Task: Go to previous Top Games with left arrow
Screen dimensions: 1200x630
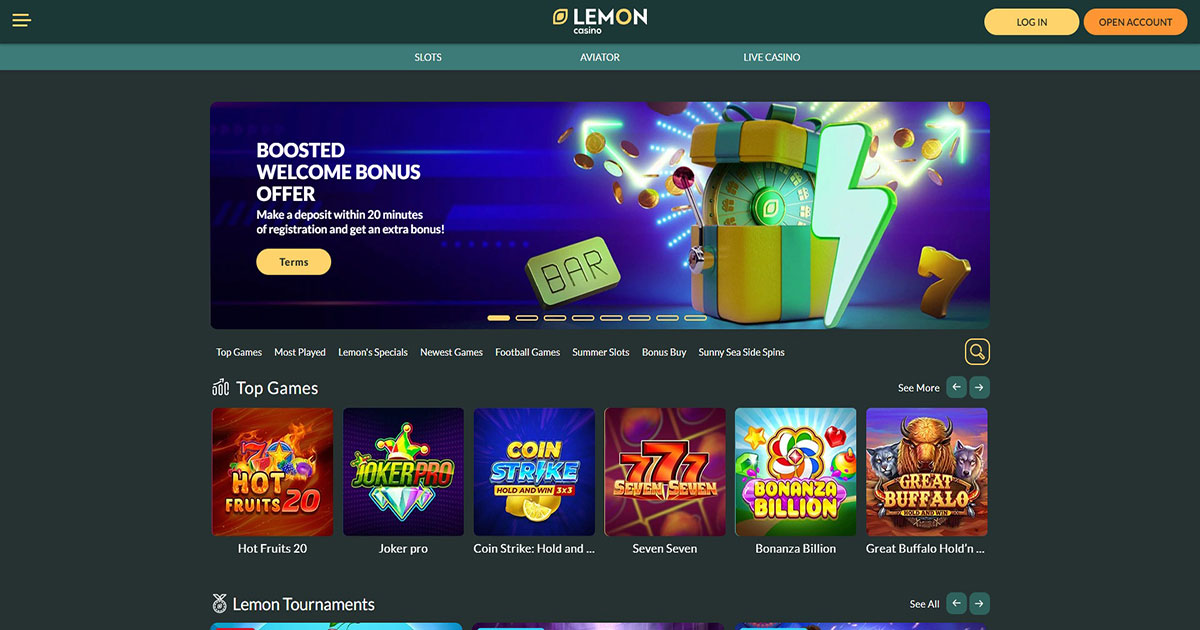Action: [x=957, y=387]
